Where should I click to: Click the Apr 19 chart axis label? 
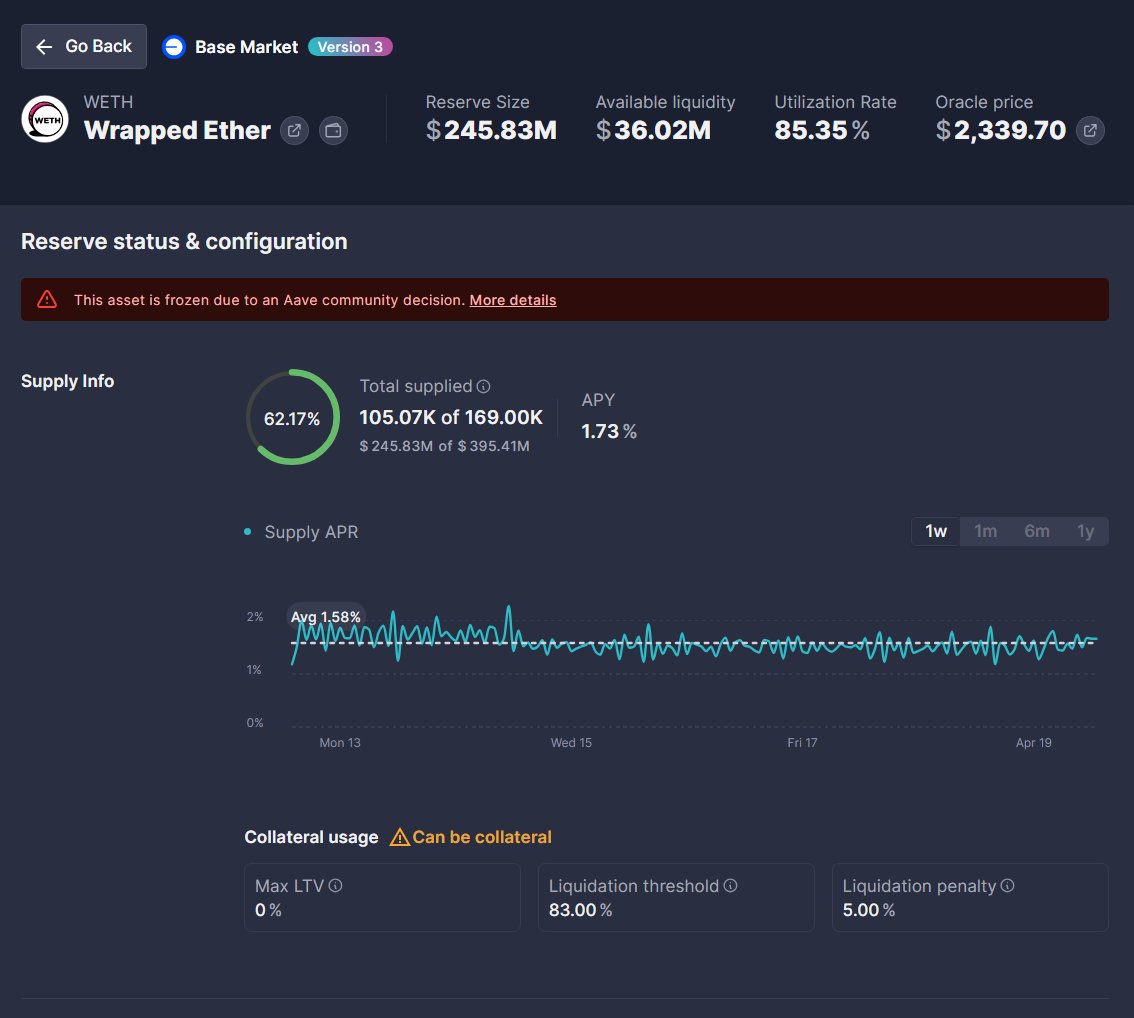pos(1033,743)
